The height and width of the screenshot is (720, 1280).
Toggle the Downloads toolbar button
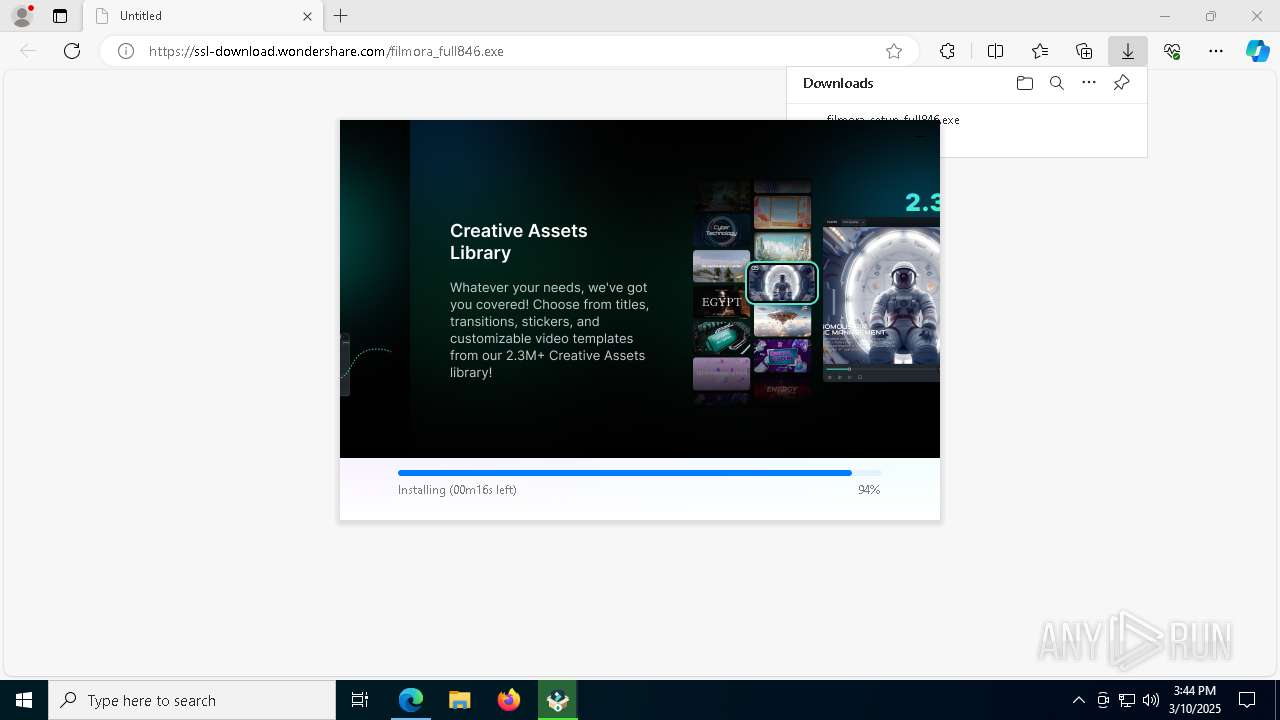1128,51
